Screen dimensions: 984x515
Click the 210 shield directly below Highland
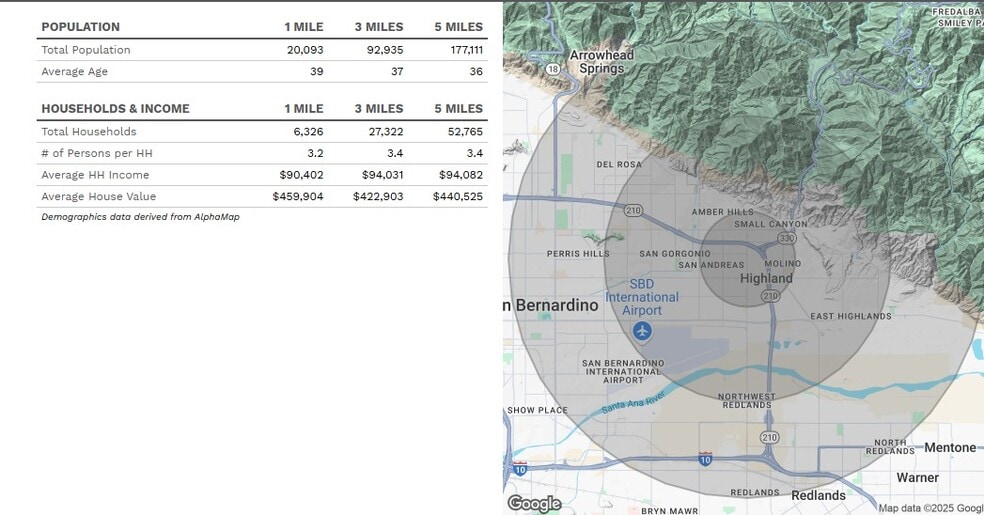[770, 296]
